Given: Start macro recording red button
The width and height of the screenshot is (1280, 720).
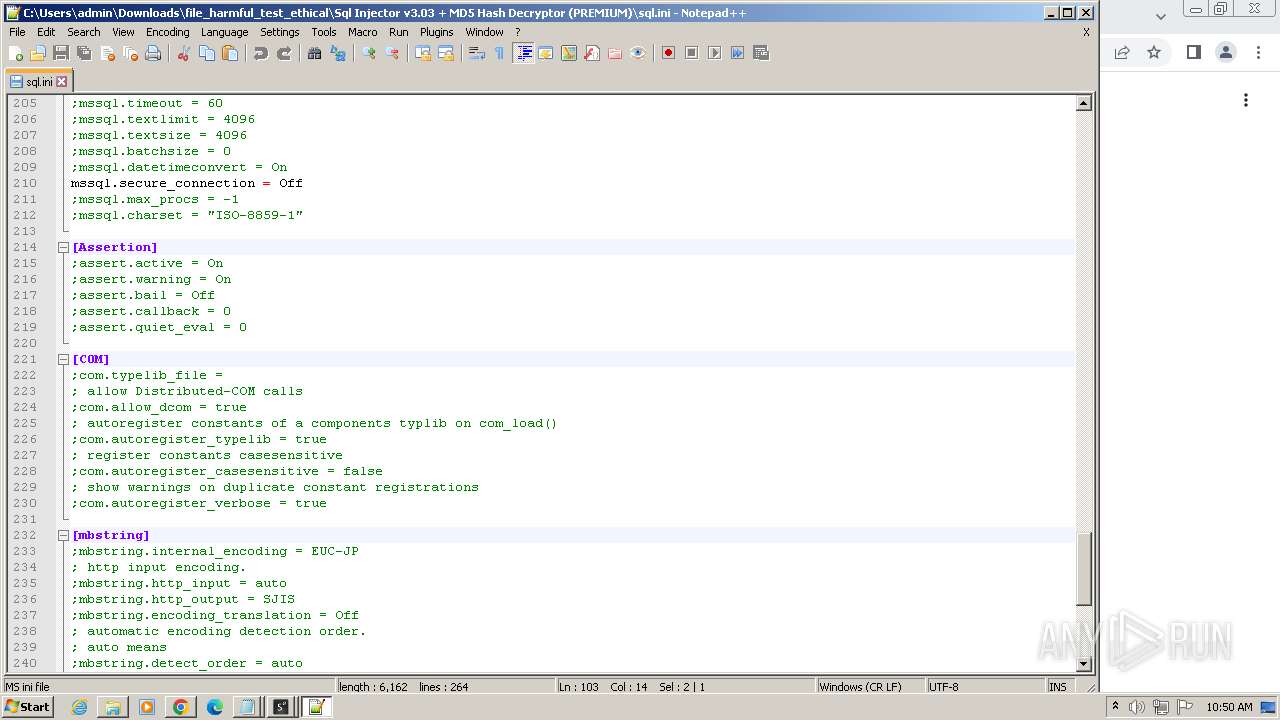Looking at the screenshot, I should pyautogui.click(x=668, y=53).
